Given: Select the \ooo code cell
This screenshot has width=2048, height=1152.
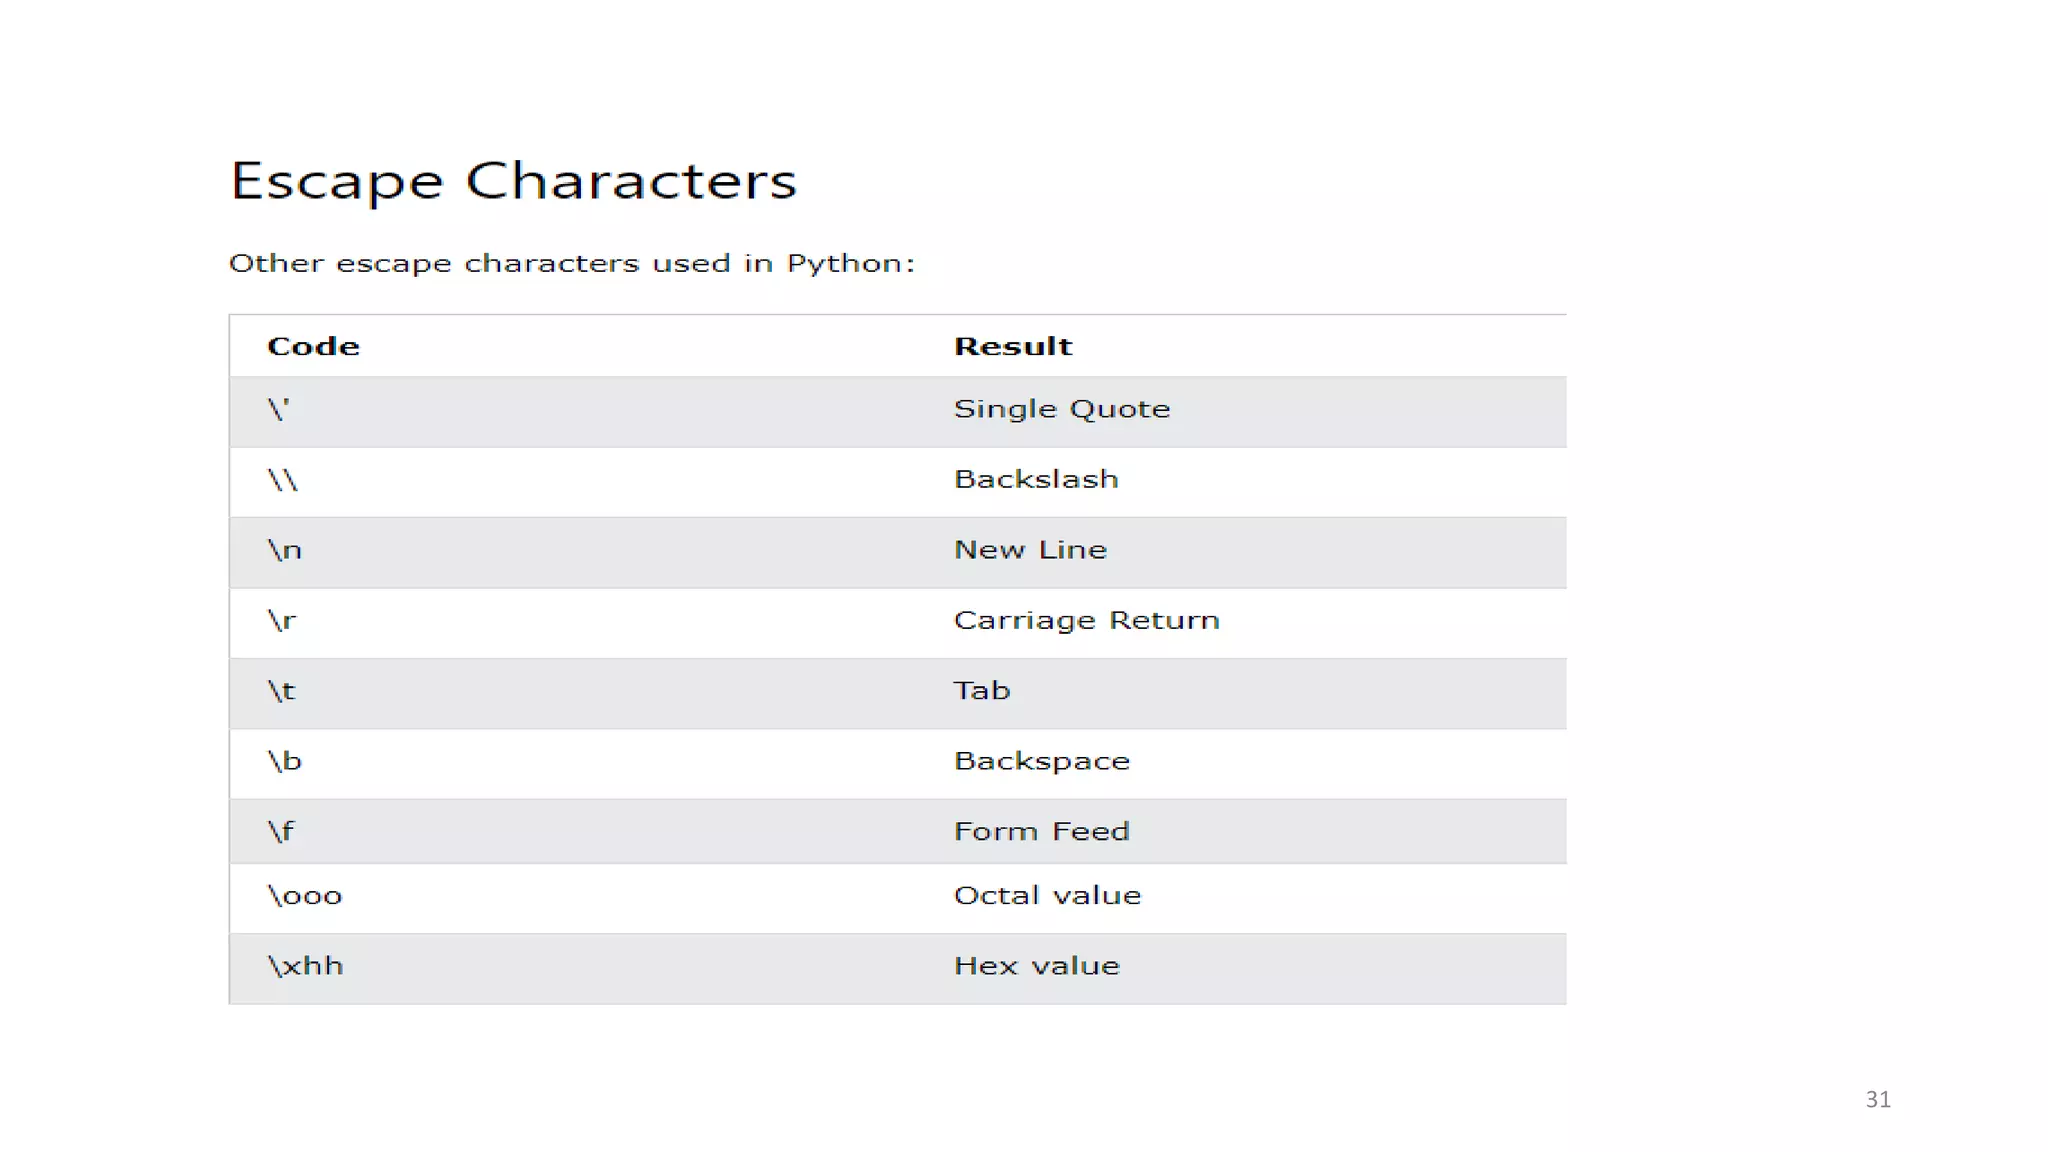Looking at the screenshot, I should coord(305,896).
